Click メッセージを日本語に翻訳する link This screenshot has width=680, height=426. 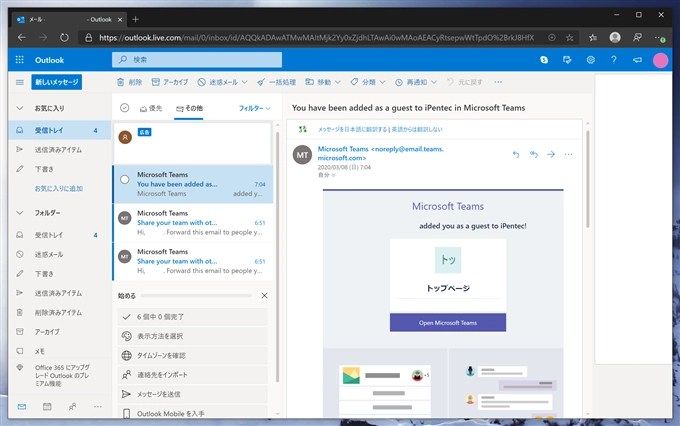click(x=352, y=129)
